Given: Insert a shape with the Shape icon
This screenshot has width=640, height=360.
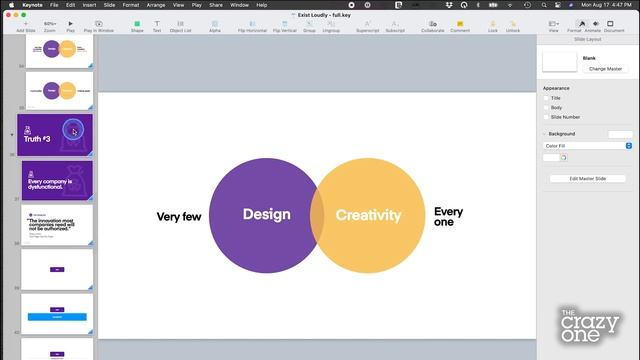Looking at the screenshot, I should [137, 24].
